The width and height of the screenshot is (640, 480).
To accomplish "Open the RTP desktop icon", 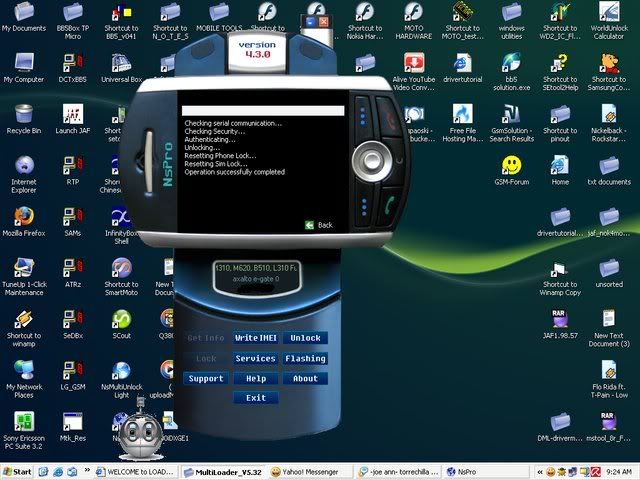I will pos(73,170).
